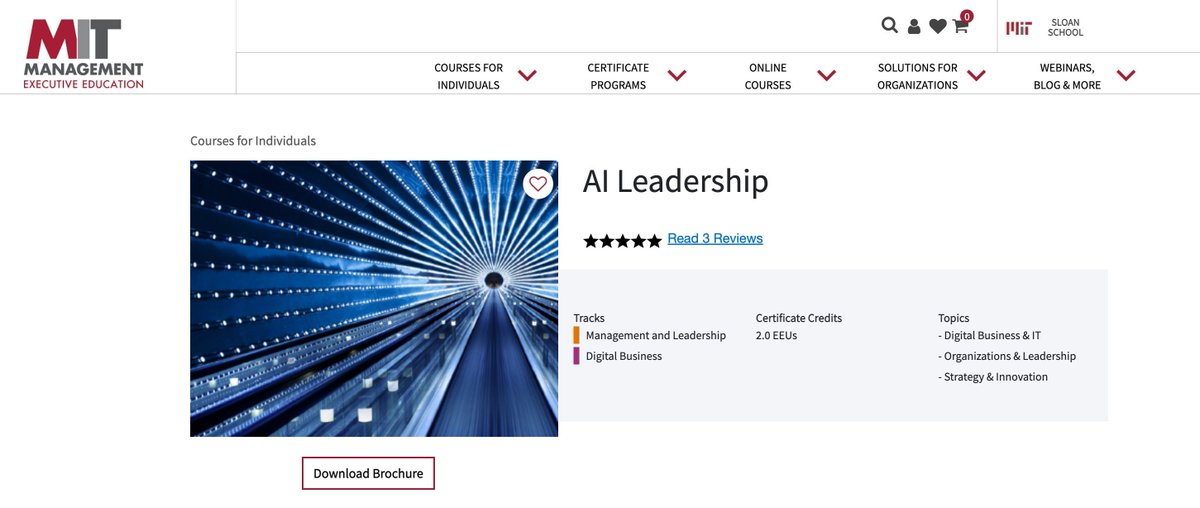1200x508 pixels.
Task: Open Certificate Programs menu
Action: click(618, 76)
